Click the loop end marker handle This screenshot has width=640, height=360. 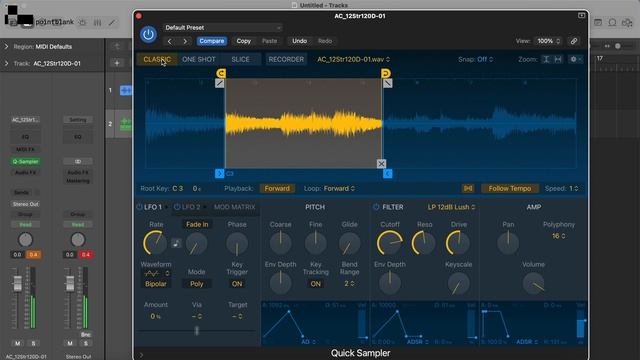pos(386,73)
